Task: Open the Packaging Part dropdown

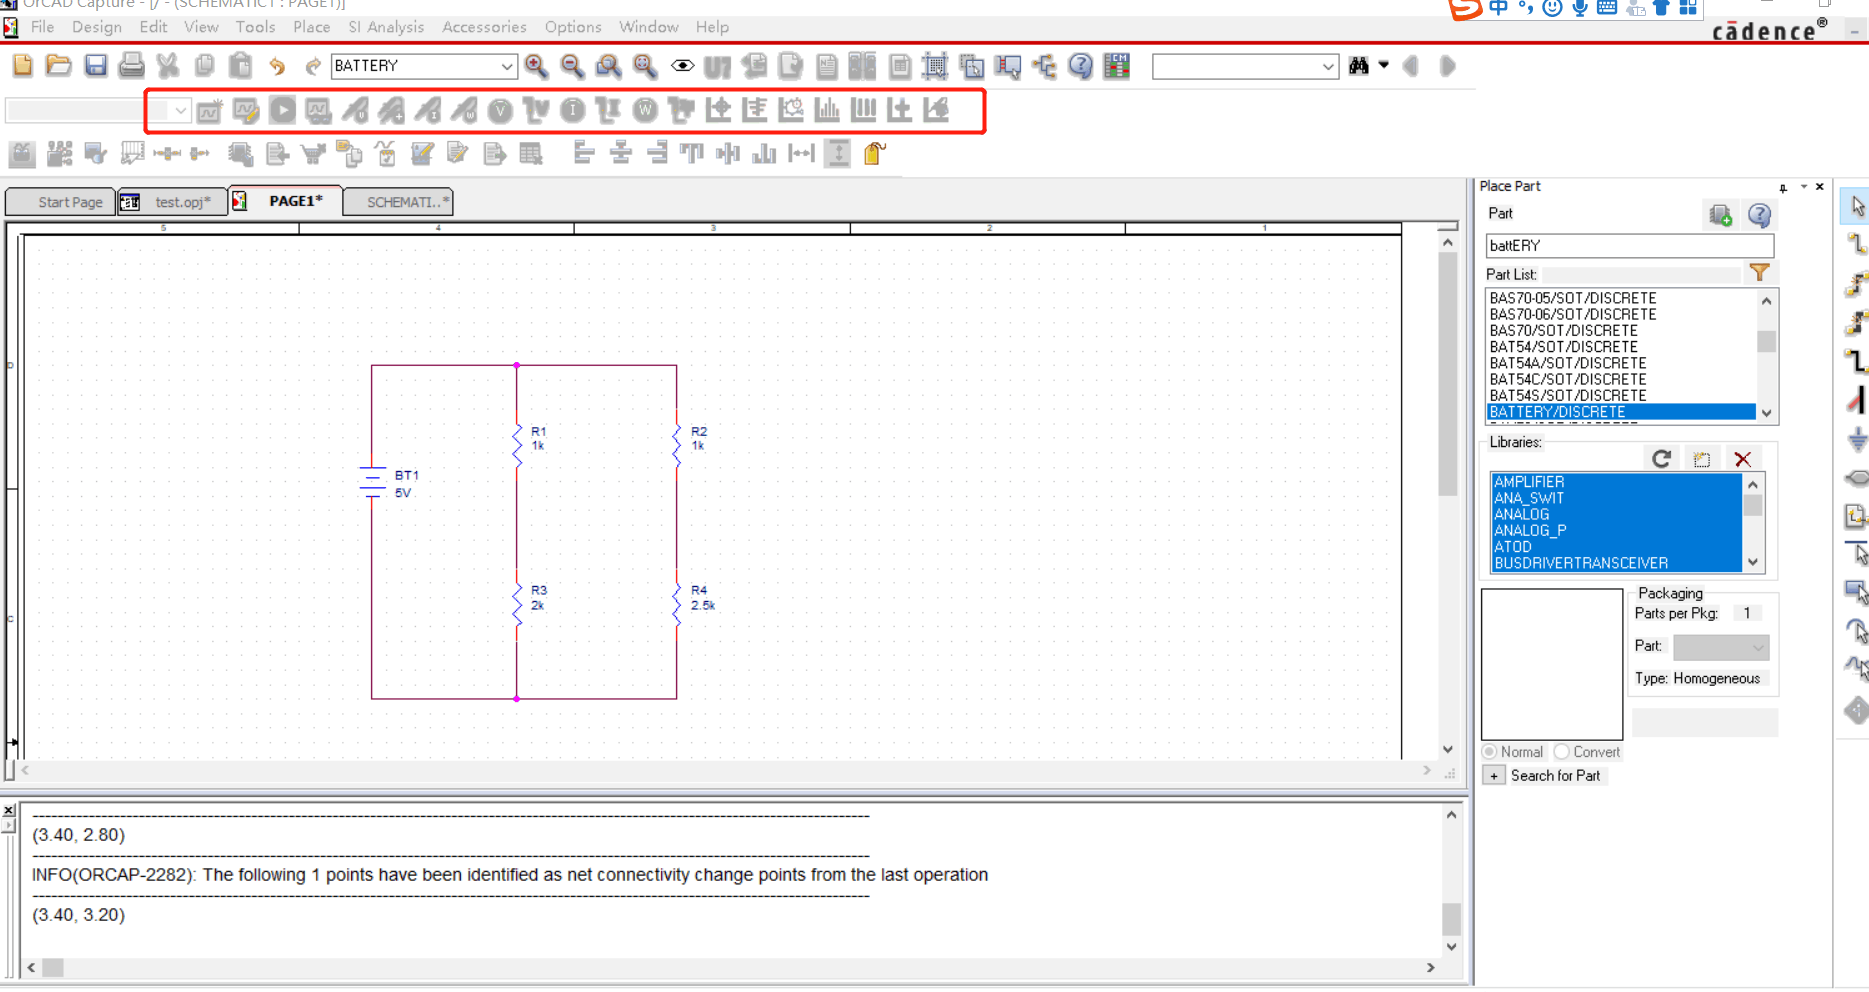Action: tap(1757, 647)
